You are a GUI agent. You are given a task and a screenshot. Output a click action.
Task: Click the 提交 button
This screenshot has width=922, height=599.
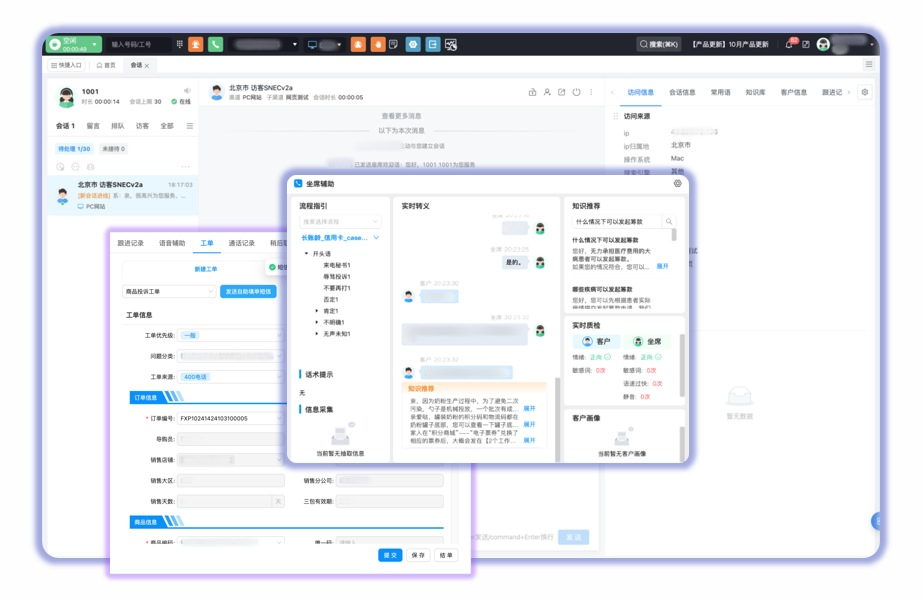click(x=390, y=555)
